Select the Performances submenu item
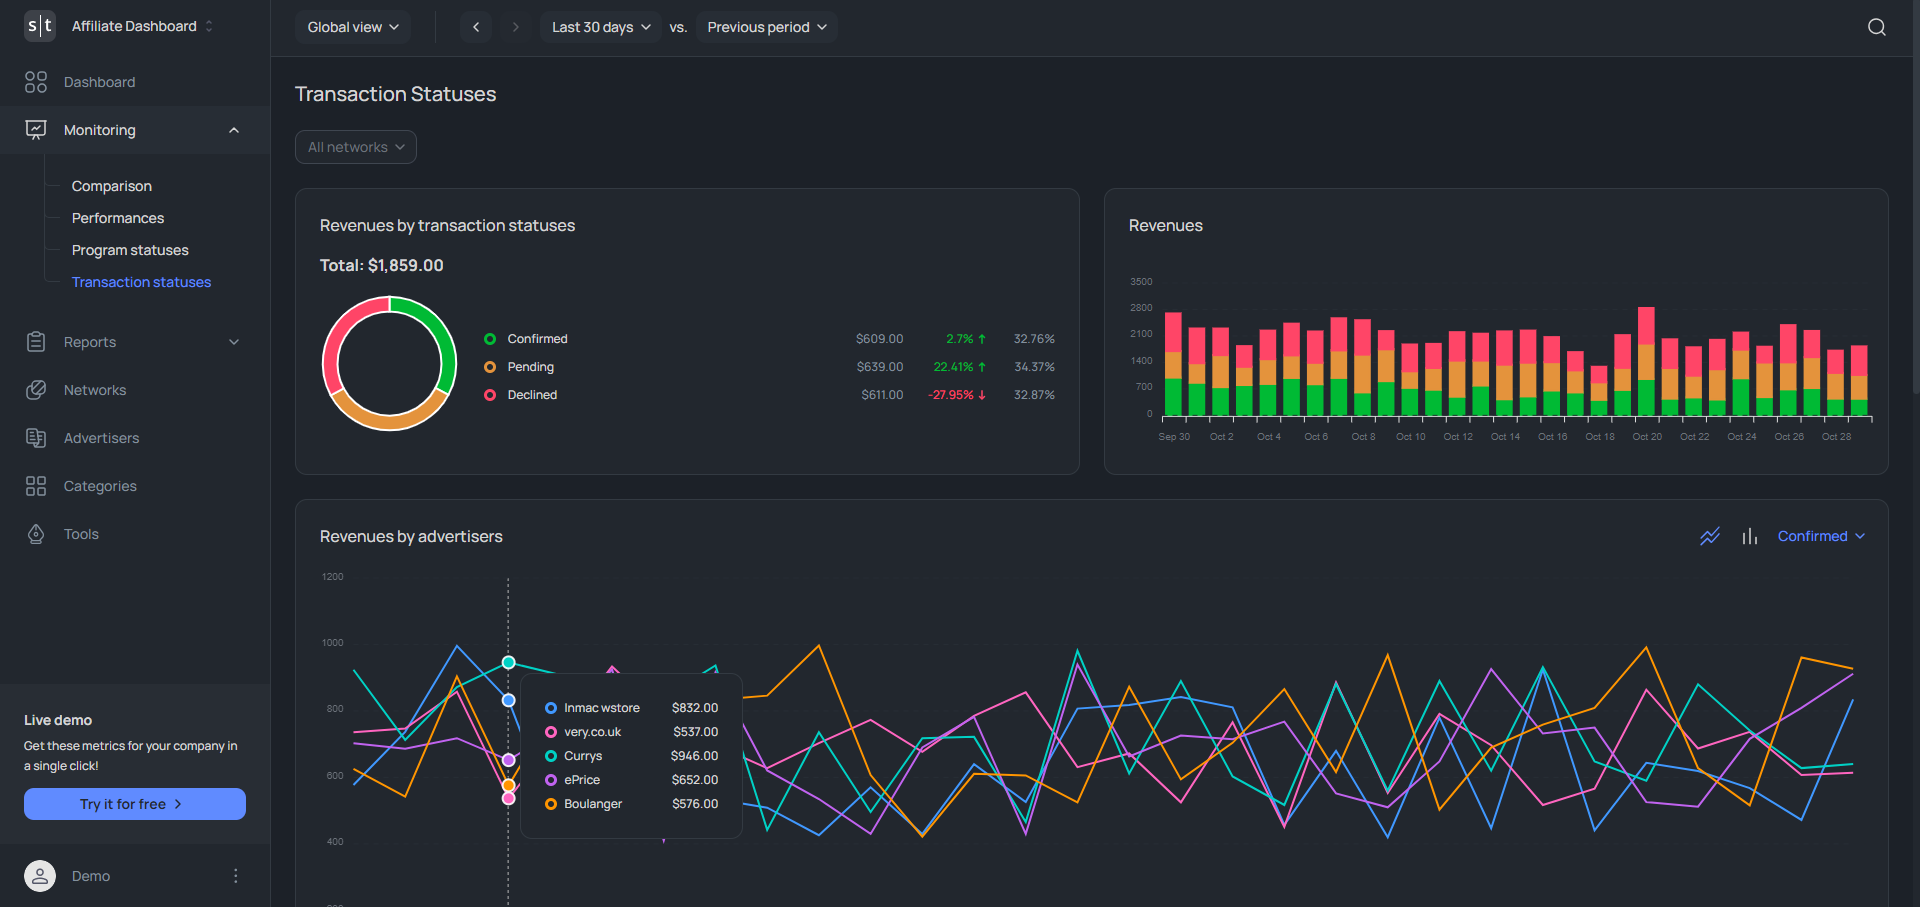This screenshot has height=907, width=1920. pos(118,218)
